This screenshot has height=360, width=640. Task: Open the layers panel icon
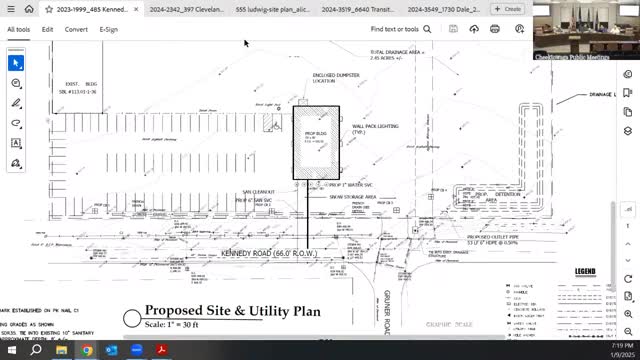[x=628, y=131]
